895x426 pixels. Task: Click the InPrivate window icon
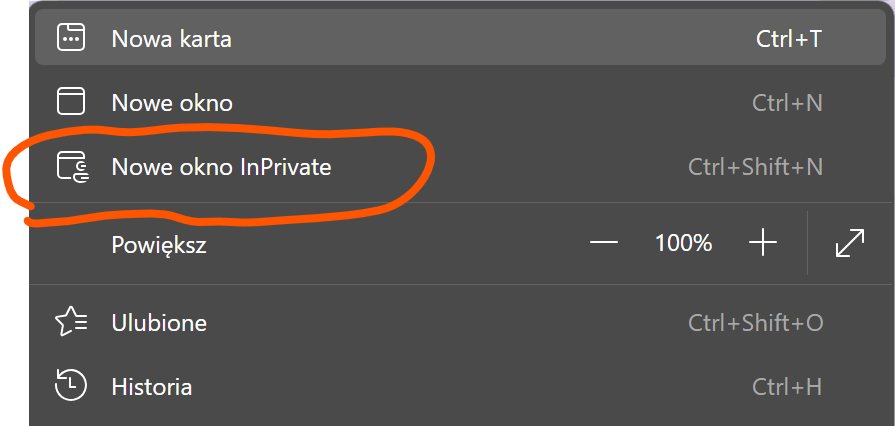click(71, 166)
